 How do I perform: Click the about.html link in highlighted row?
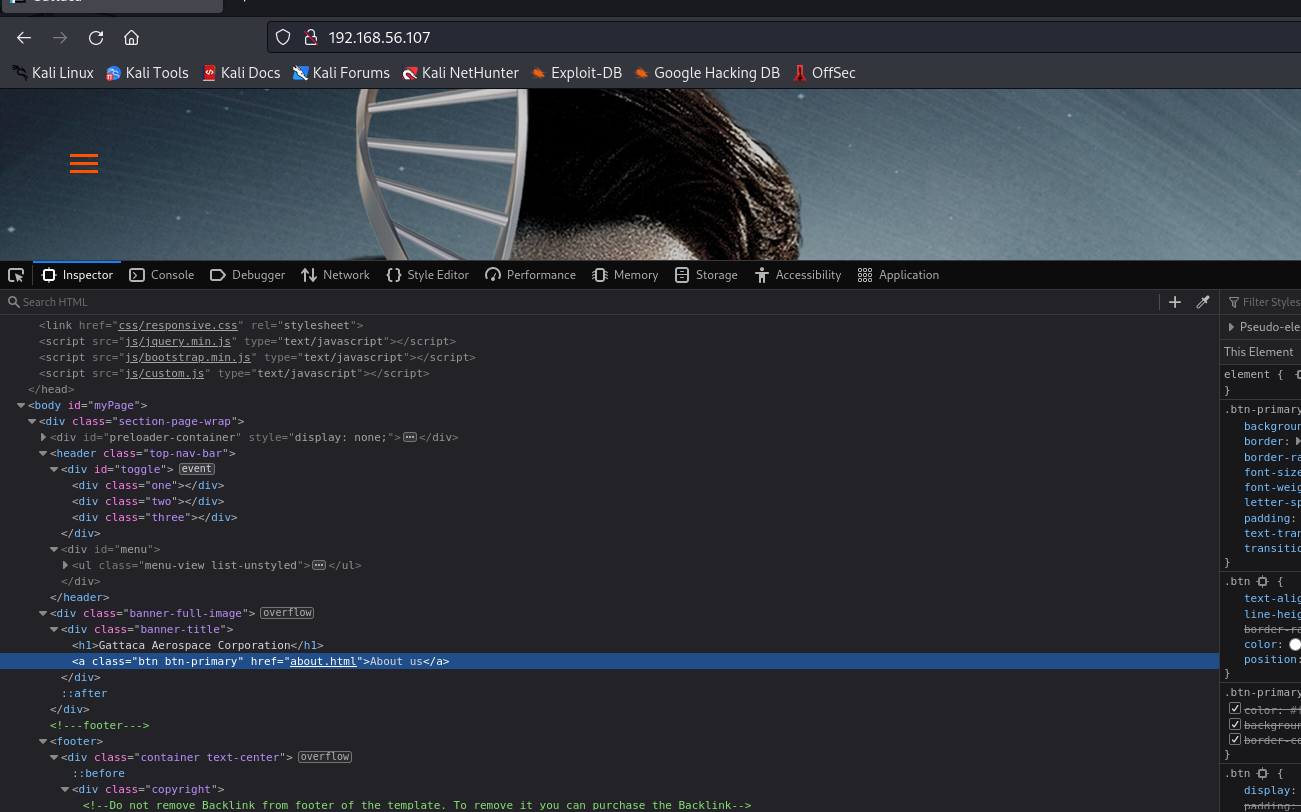click(x=322, y=661)
